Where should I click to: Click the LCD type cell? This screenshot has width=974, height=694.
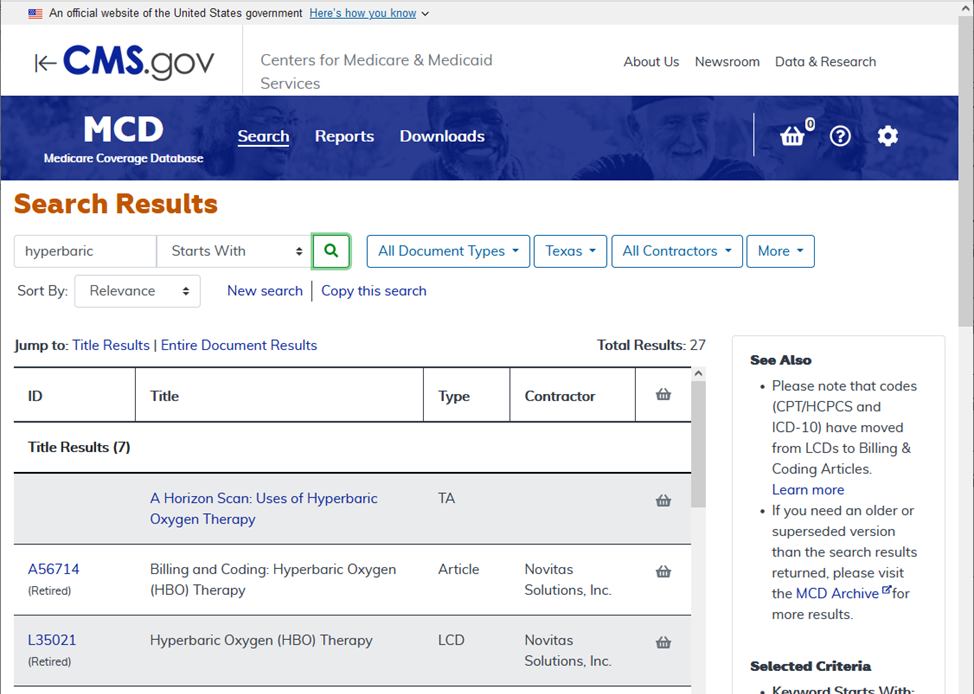pyautogui.click(x=451, y=640)
